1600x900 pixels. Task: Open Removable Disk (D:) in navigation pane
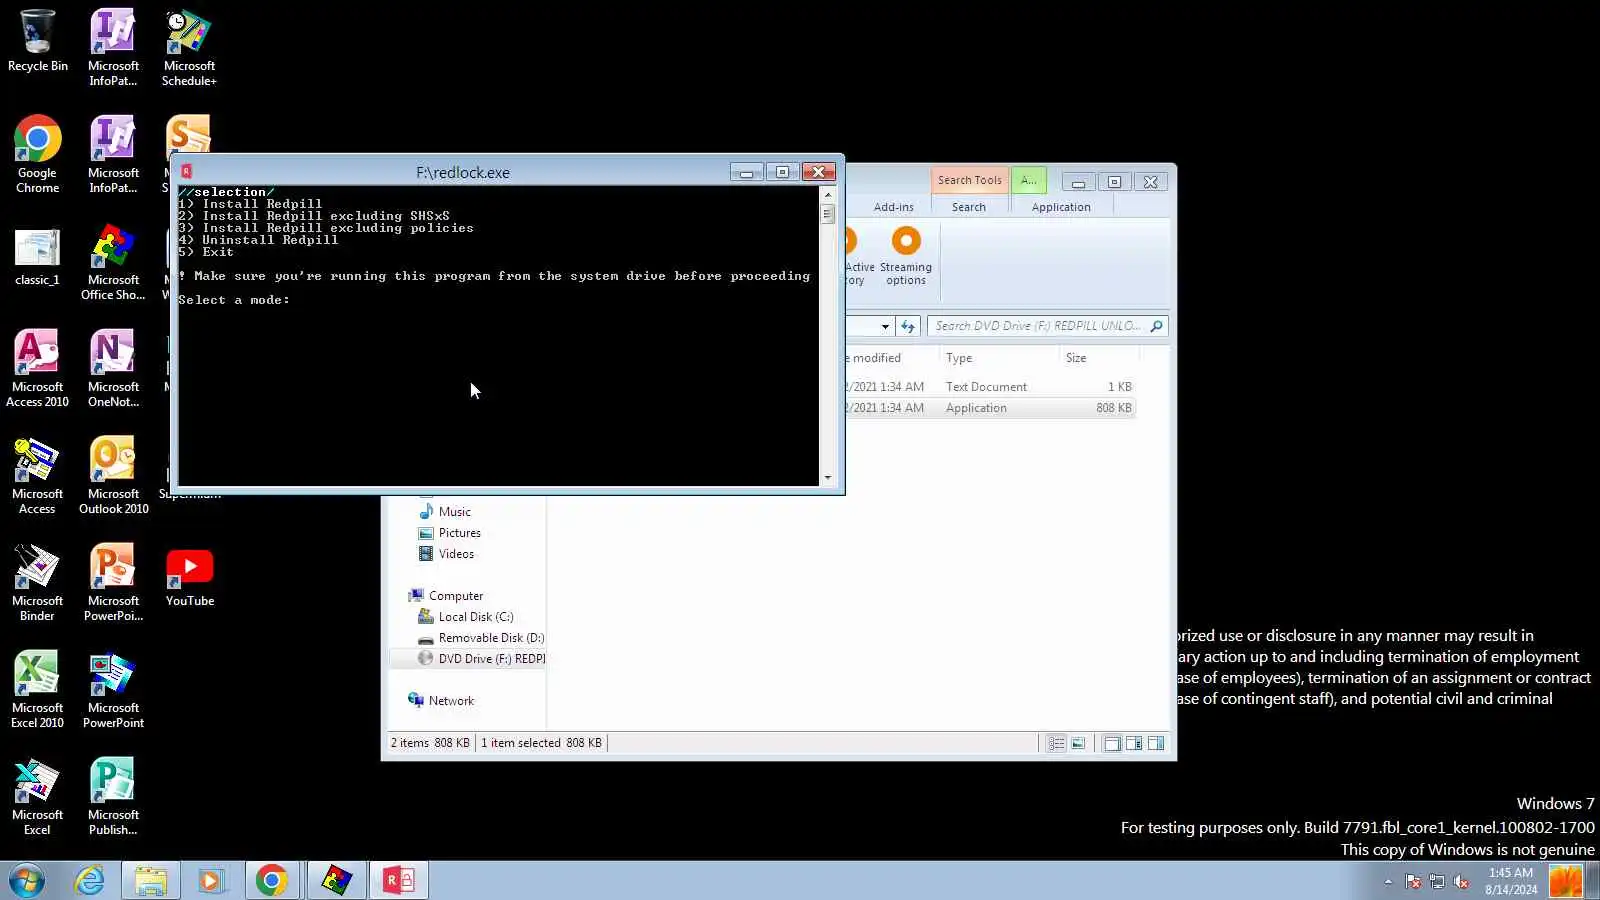coord(491,638)
